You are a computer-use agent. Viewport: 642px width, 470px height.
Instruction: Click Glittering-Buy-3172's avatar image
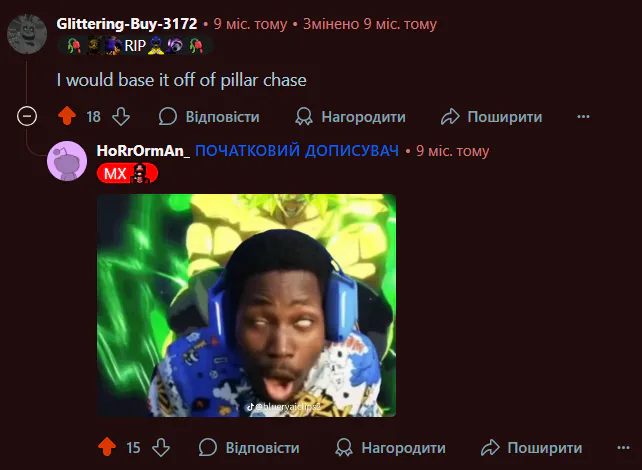point(27,34)
